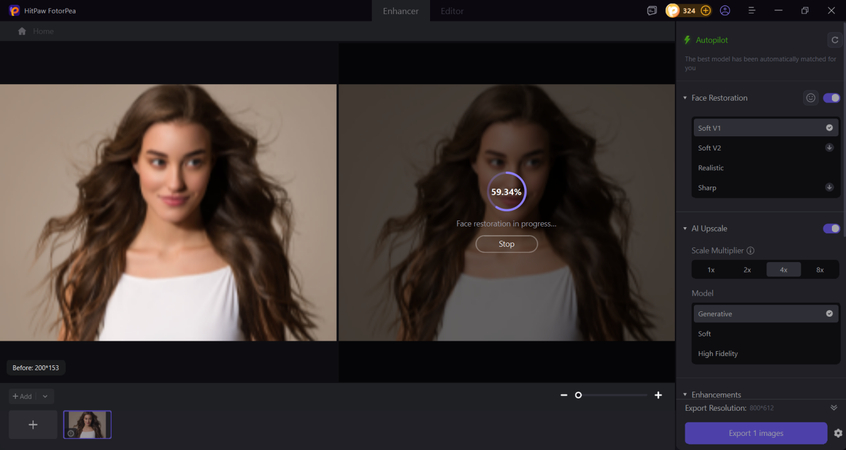846x450 pixels.
Task: Click the Scale Multiplier info icon
Action: [750, 251]
